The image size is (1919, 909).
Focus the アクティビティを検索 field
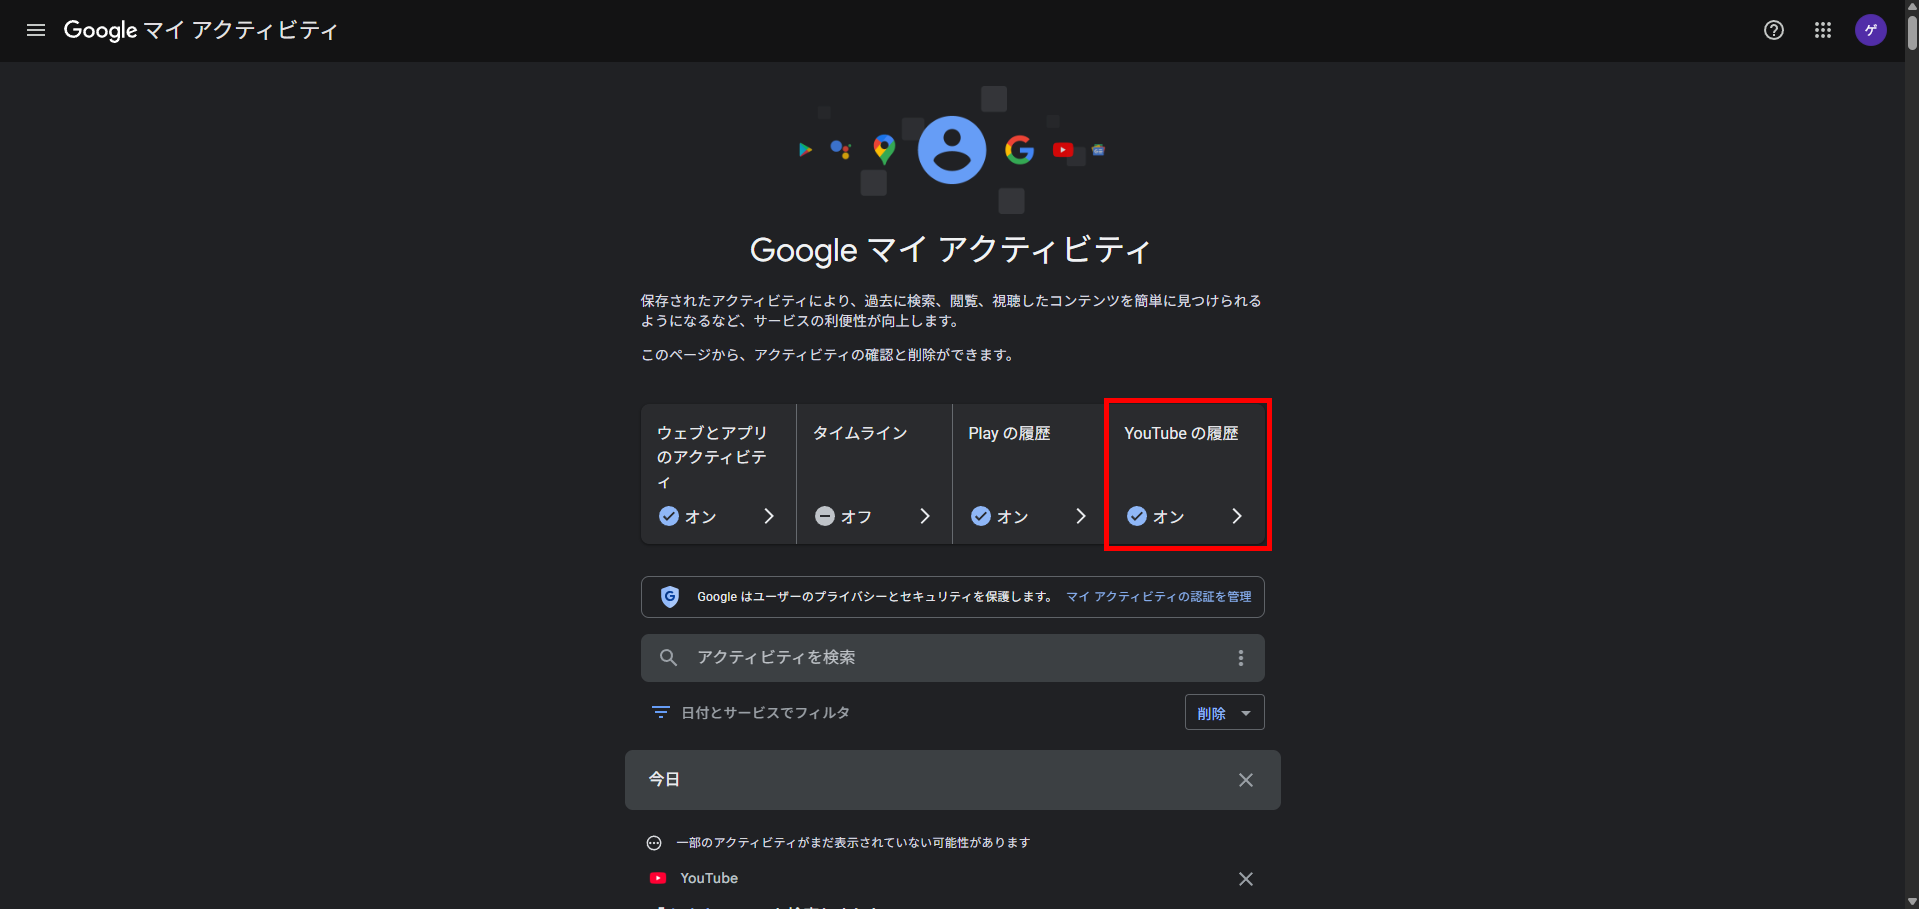[953, 658]
